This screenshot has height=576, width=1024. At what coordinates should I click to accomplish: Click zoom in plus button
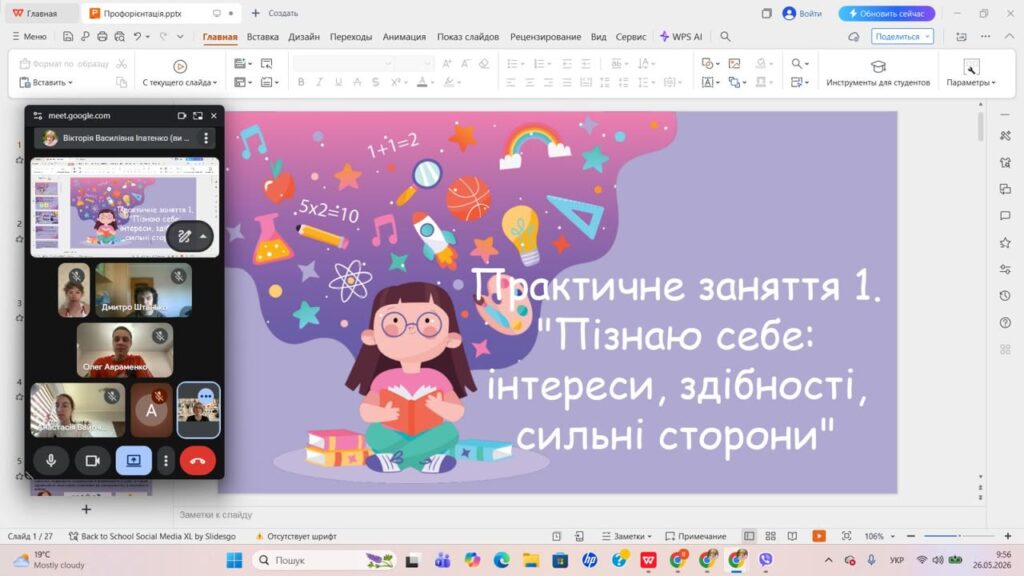pyautogui.click(x=1008, y=536)
